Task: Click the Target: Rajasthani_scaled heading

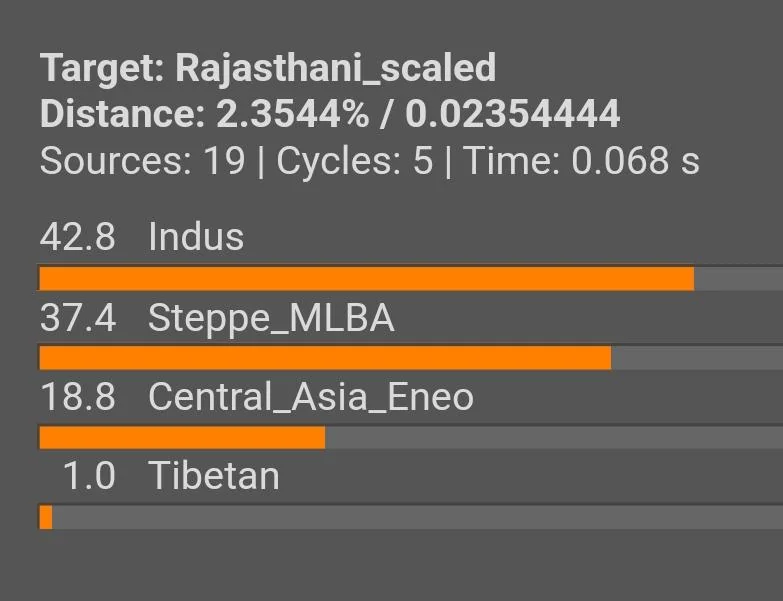Action: click(x=268, y=68)
